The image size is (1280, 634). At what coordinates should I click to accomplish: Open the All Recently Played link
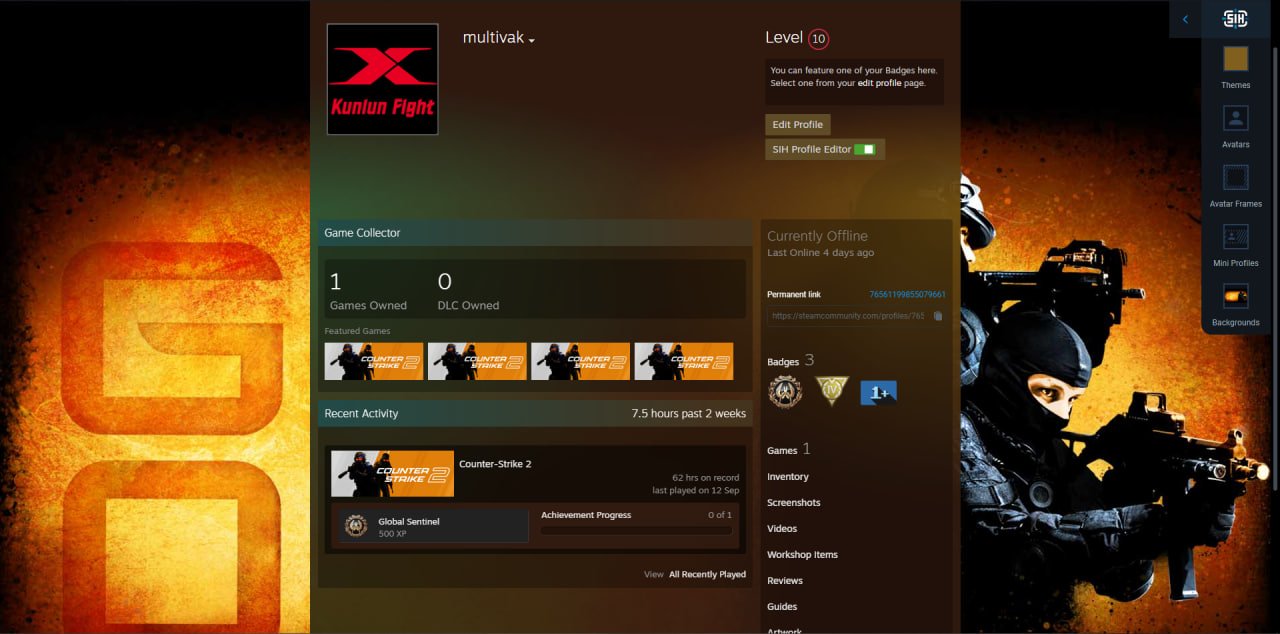coord(707,575)
